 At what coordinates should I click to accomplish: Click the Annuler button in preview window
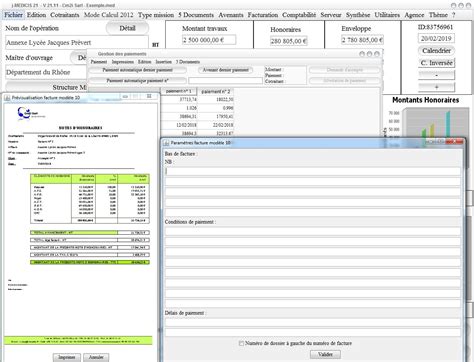point(96,357)
